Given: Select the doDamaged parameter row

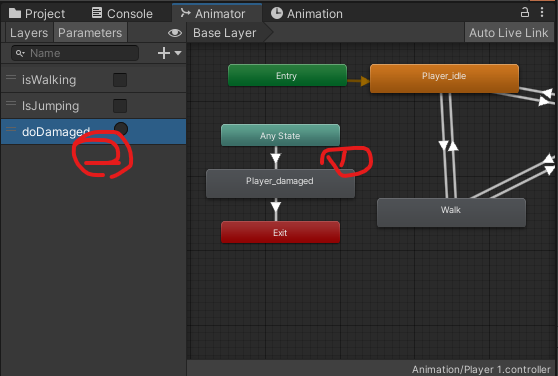Looking at the screenshot, I should [x=93, y=132].
